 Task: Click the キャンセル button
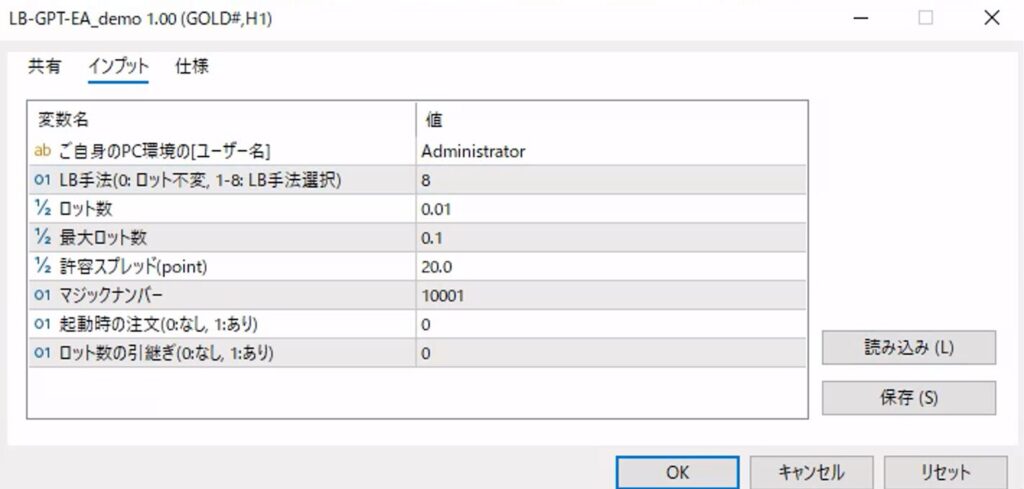coord(810,472)
